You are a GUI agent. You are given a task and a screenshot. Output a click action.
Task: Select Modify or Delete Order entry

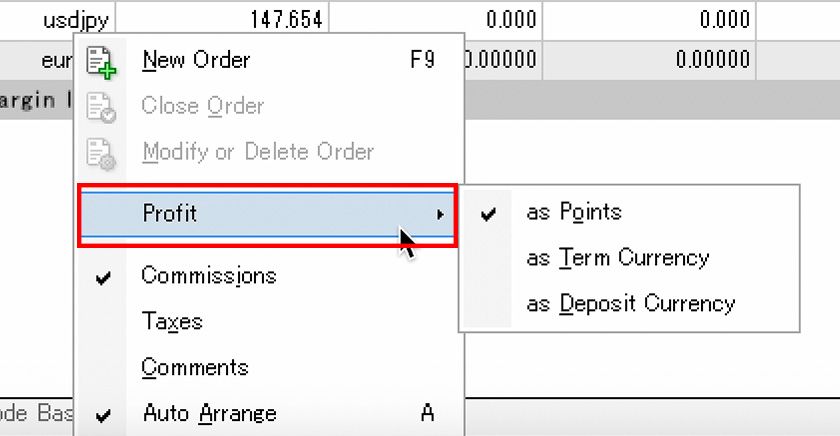(257, 152)
